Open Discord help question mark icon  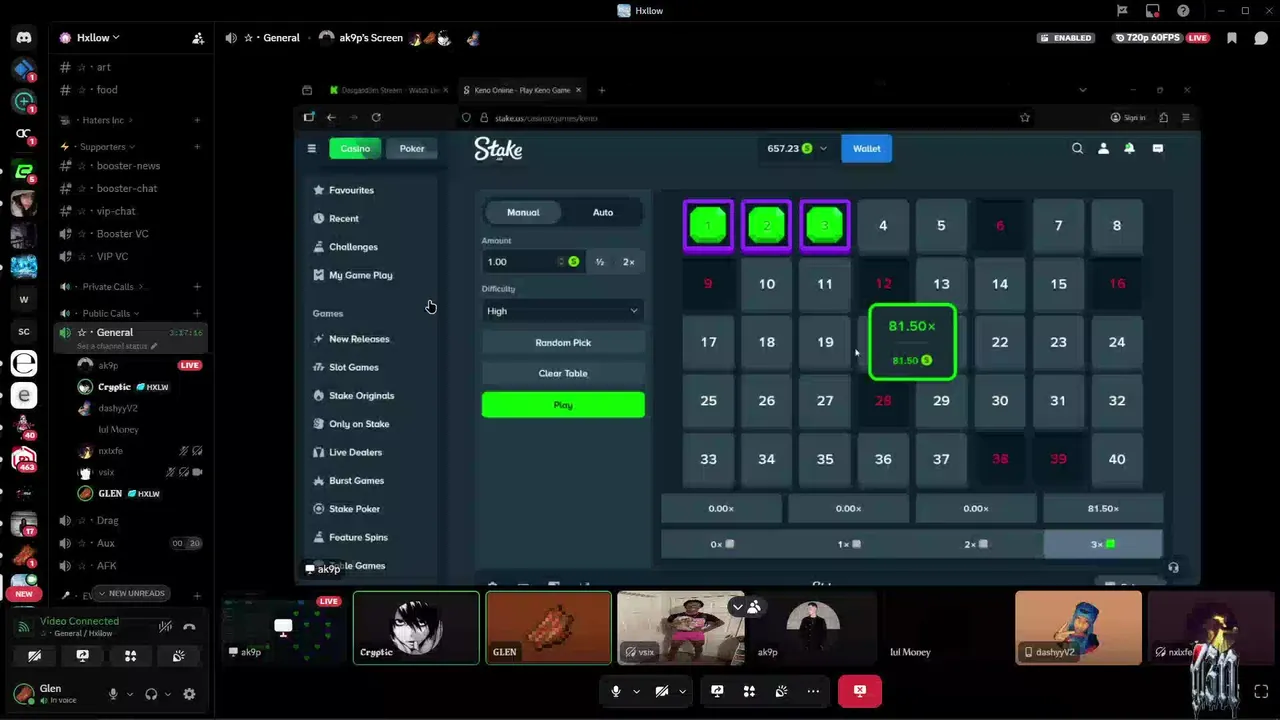click(x=1184, y=11)
